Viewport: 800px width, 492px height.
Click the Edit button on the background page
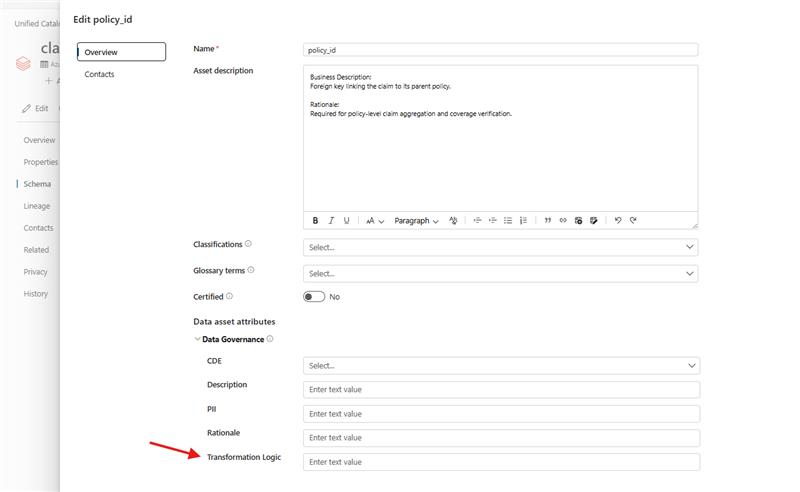(x=35, y=108)
